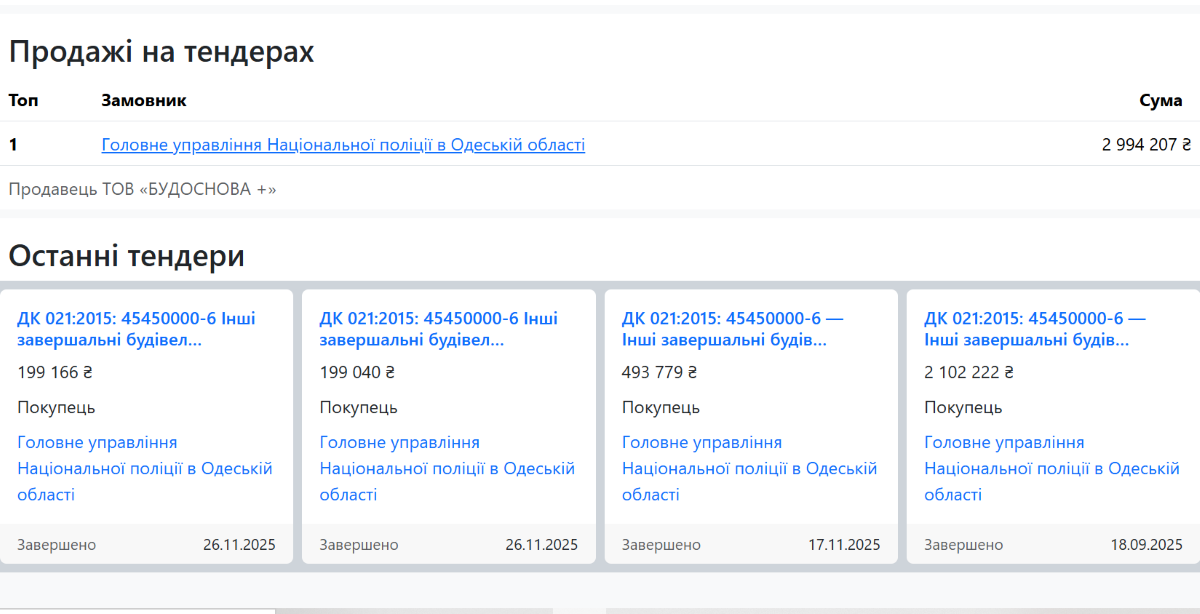The height and width of the screenshot is (614, 1200).
Task: Click the 'Топ' column header
Action: (24, 100)
